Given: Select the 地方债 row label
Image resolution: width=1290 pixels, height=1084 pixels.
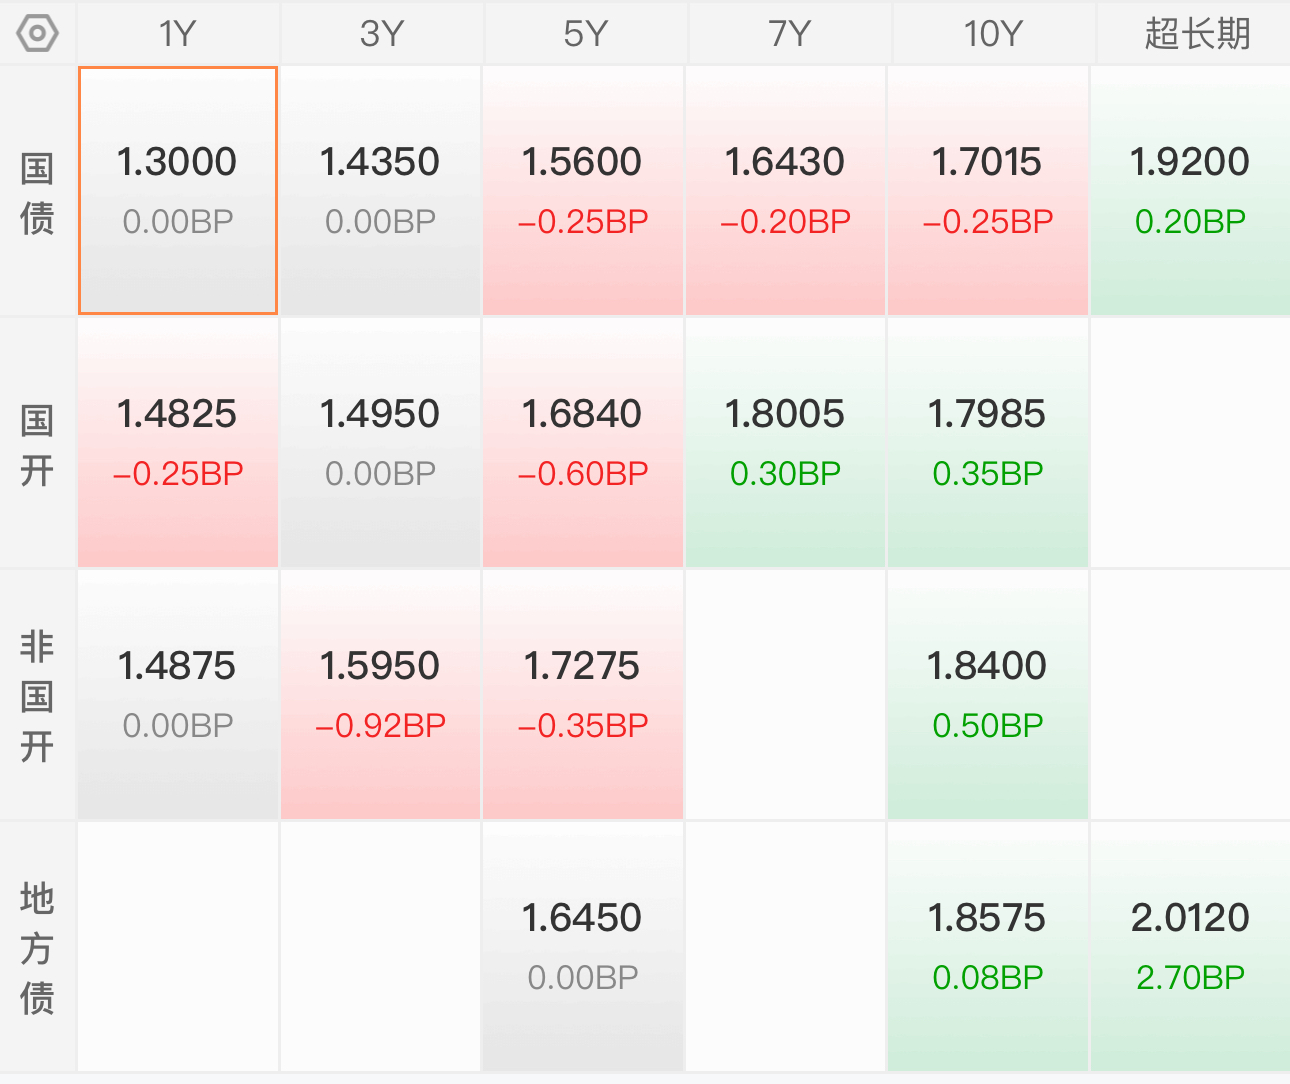Looking at the screenshot, I should (x=37, y=948).
